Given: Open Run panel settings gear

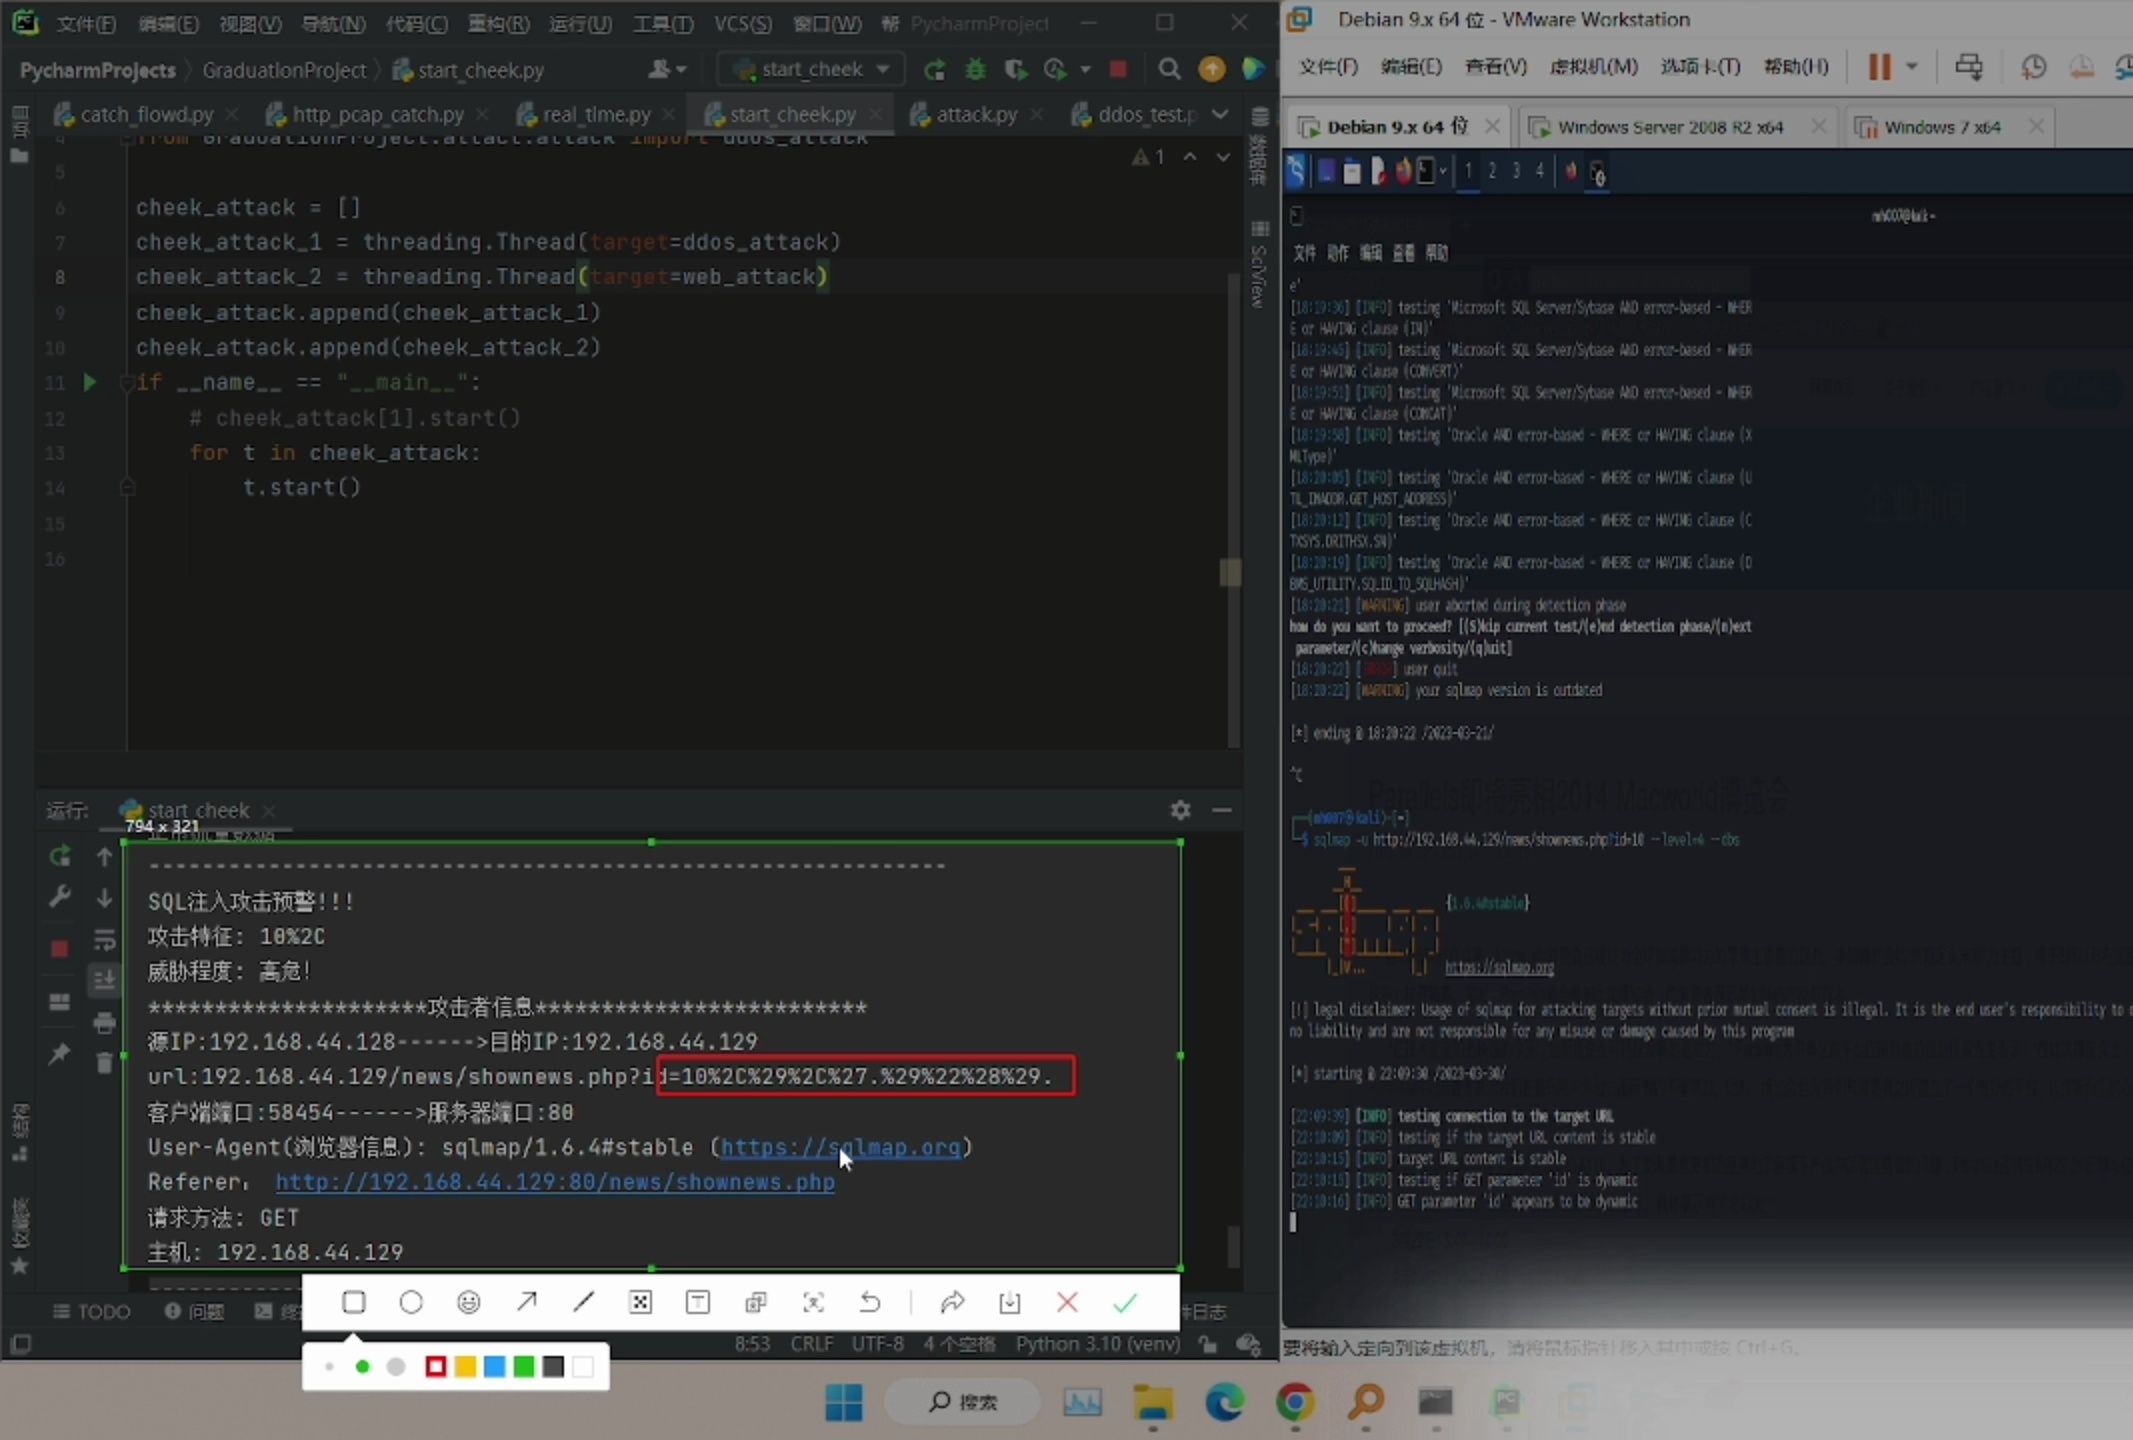Looking at the screenshot, I should 1180,810.
